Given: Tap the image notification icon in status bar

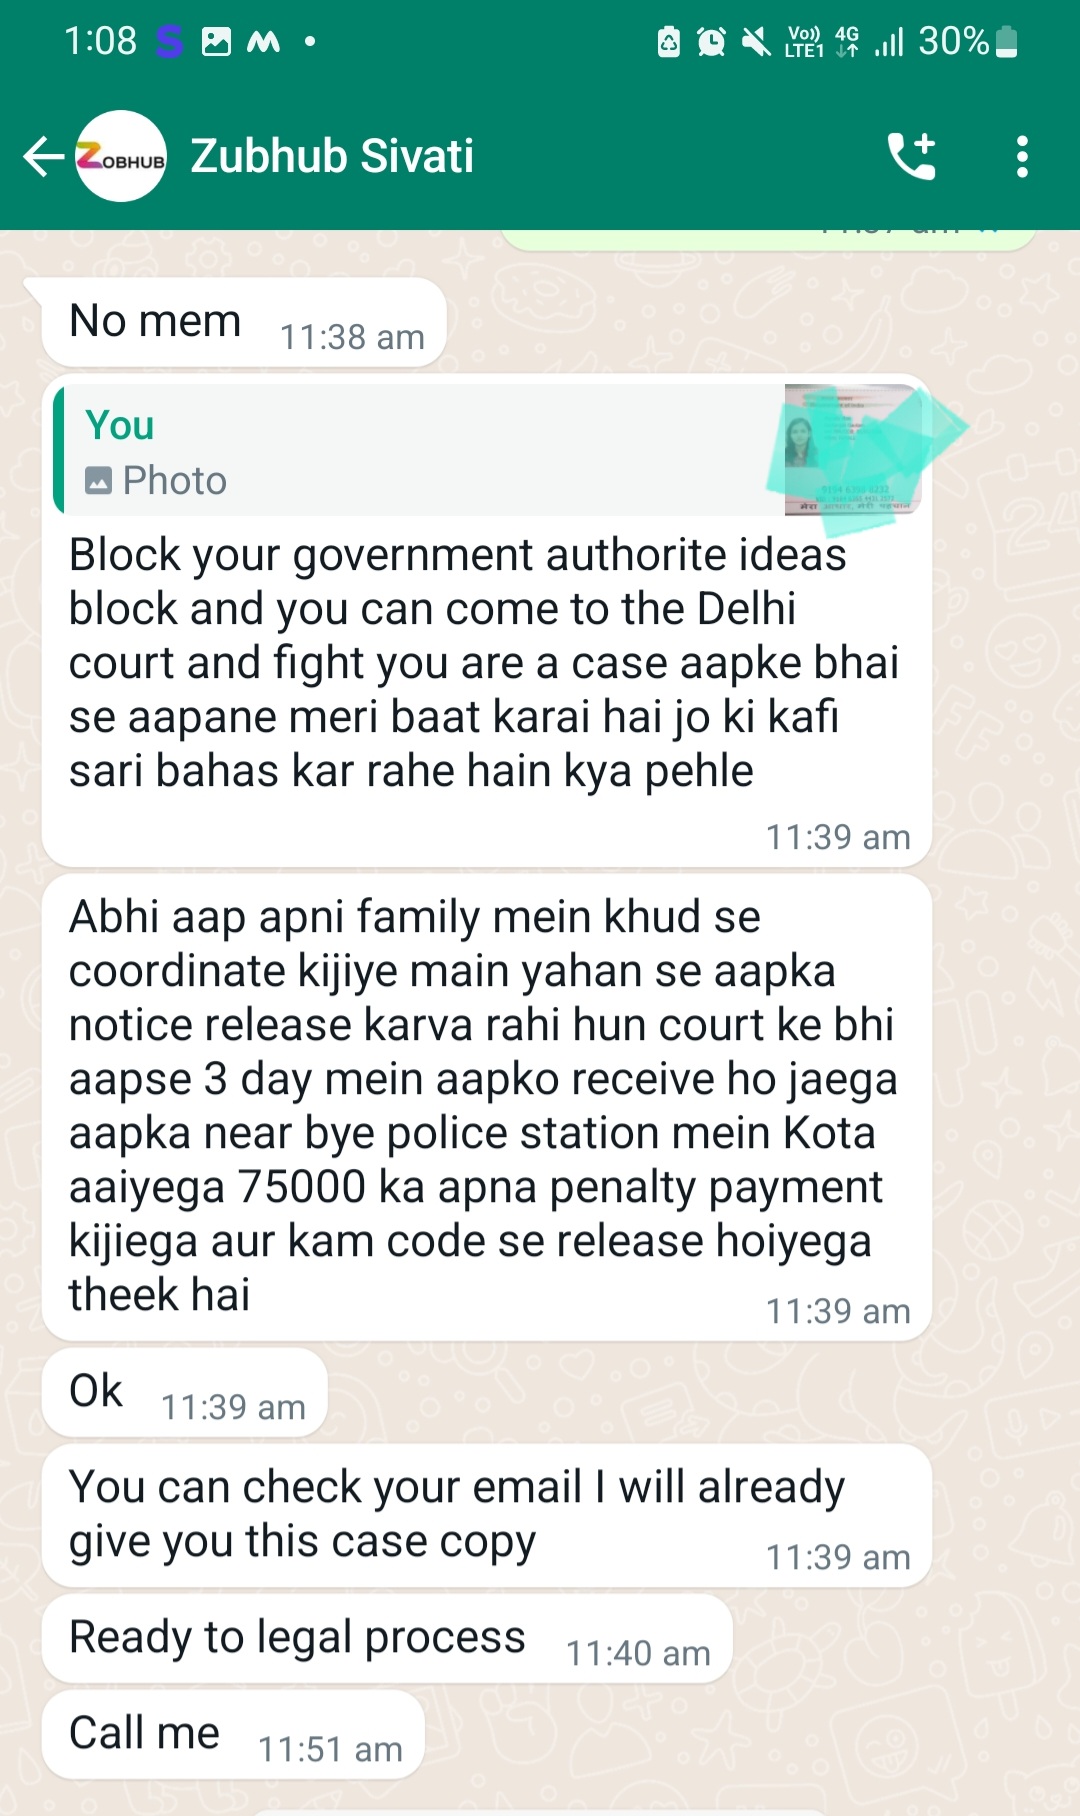Looking at the screenshot, I should coord(216,41).
